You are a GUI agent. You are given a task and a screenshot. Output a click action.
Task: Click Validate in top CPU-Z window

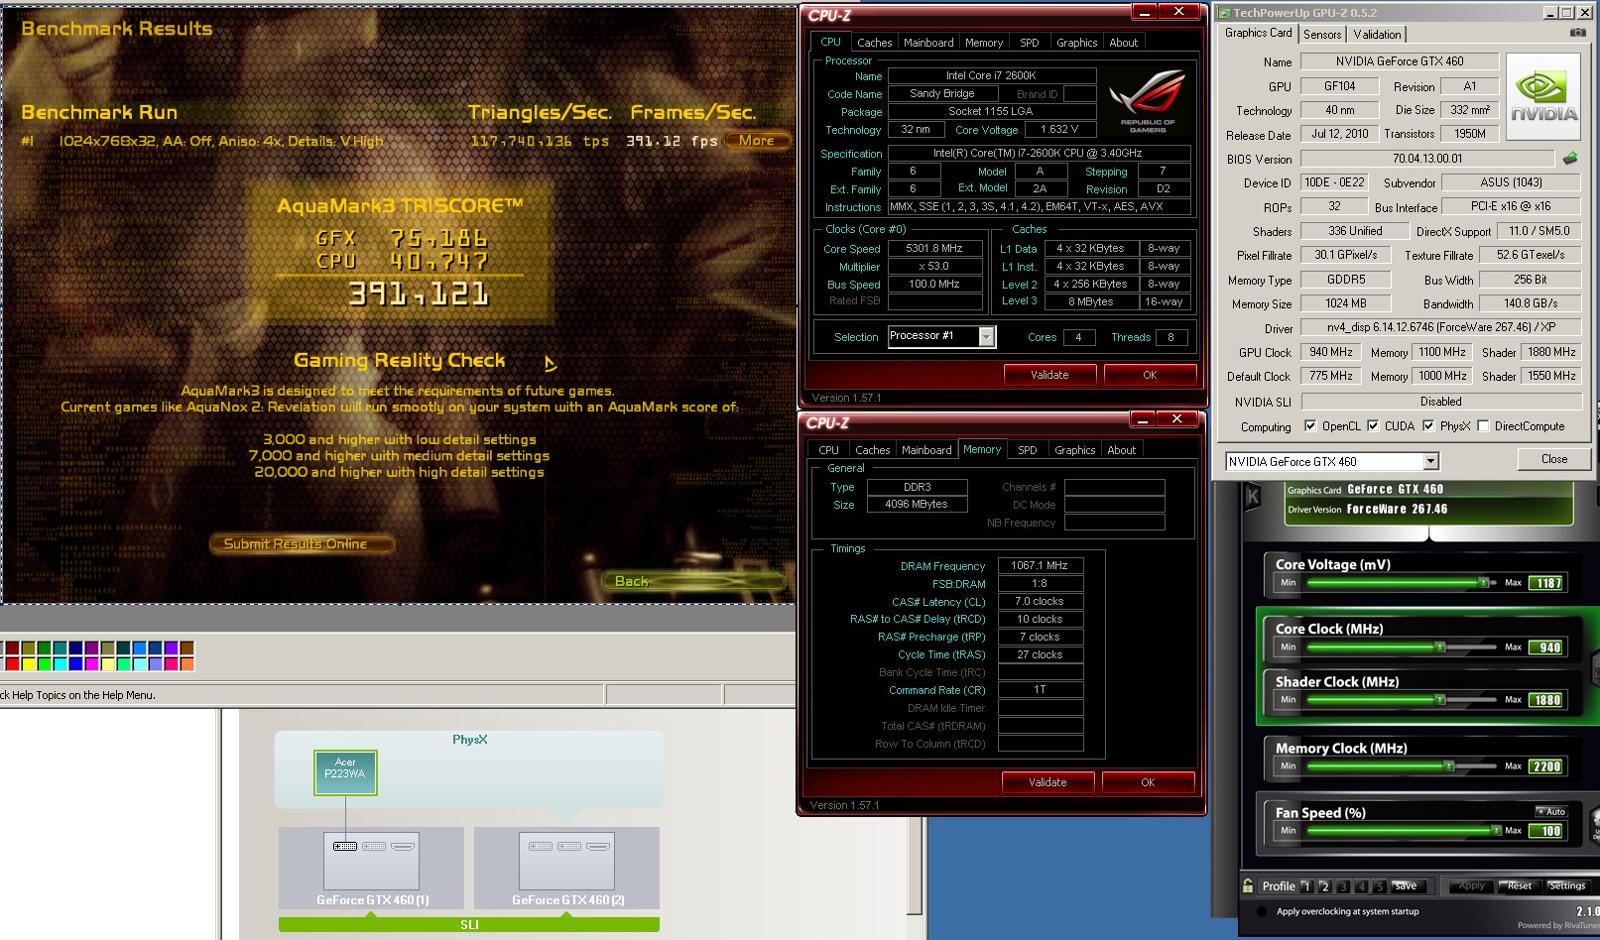pyautogui.click(x=1050, y=375)
